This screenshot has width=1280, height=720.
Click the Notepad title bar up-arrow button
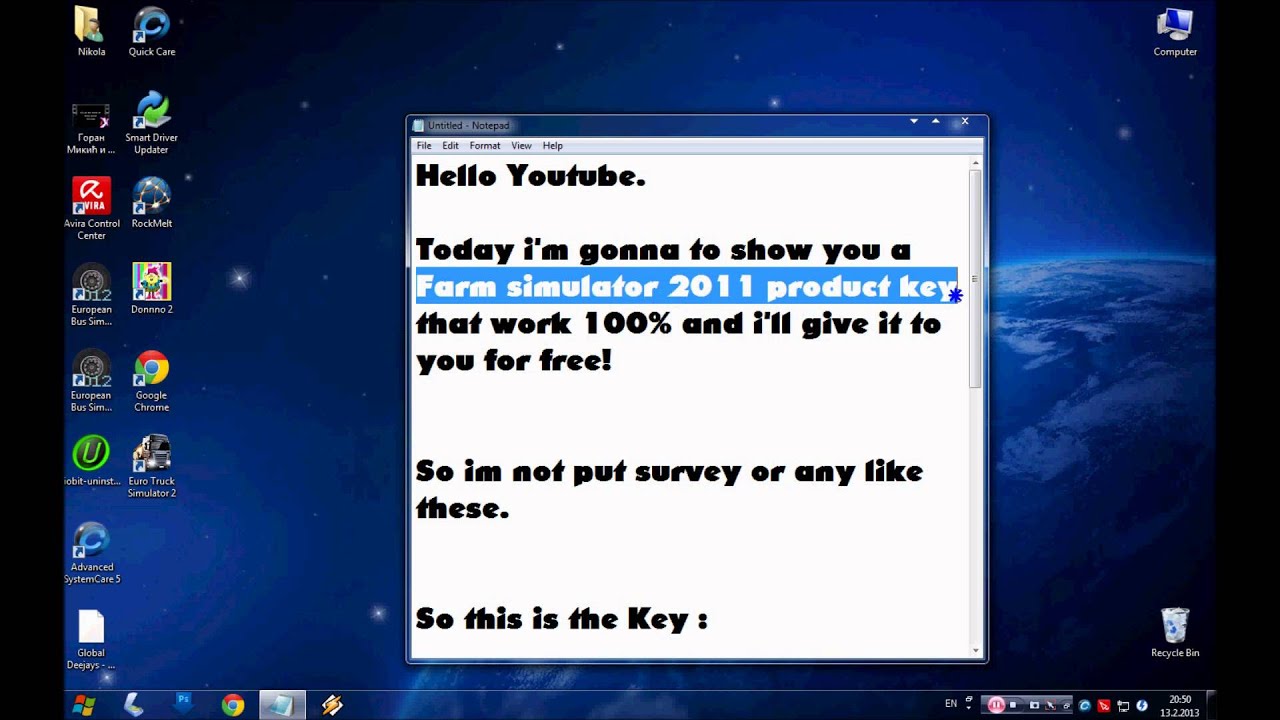coord(936,121)
